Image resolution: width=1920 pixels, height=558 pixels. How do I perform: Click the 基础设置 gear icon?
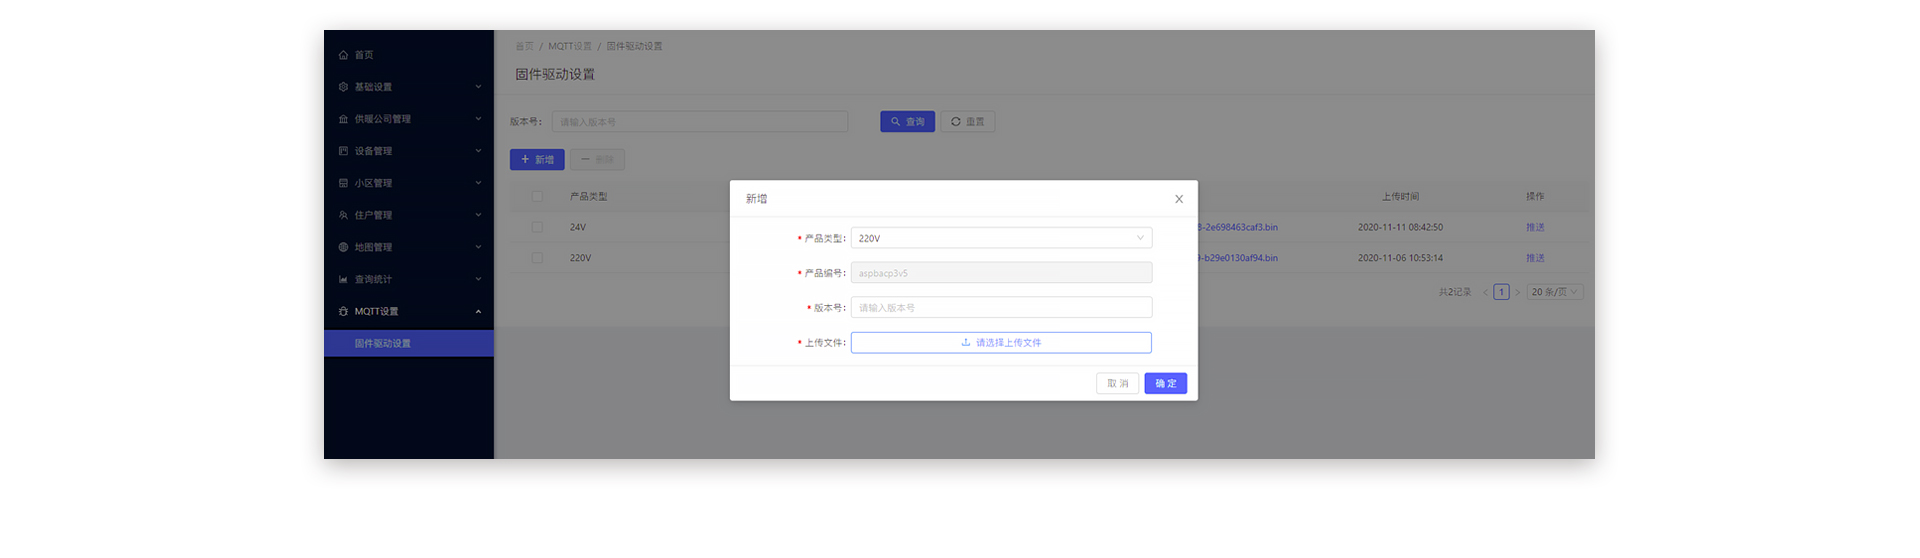point(343,87)
